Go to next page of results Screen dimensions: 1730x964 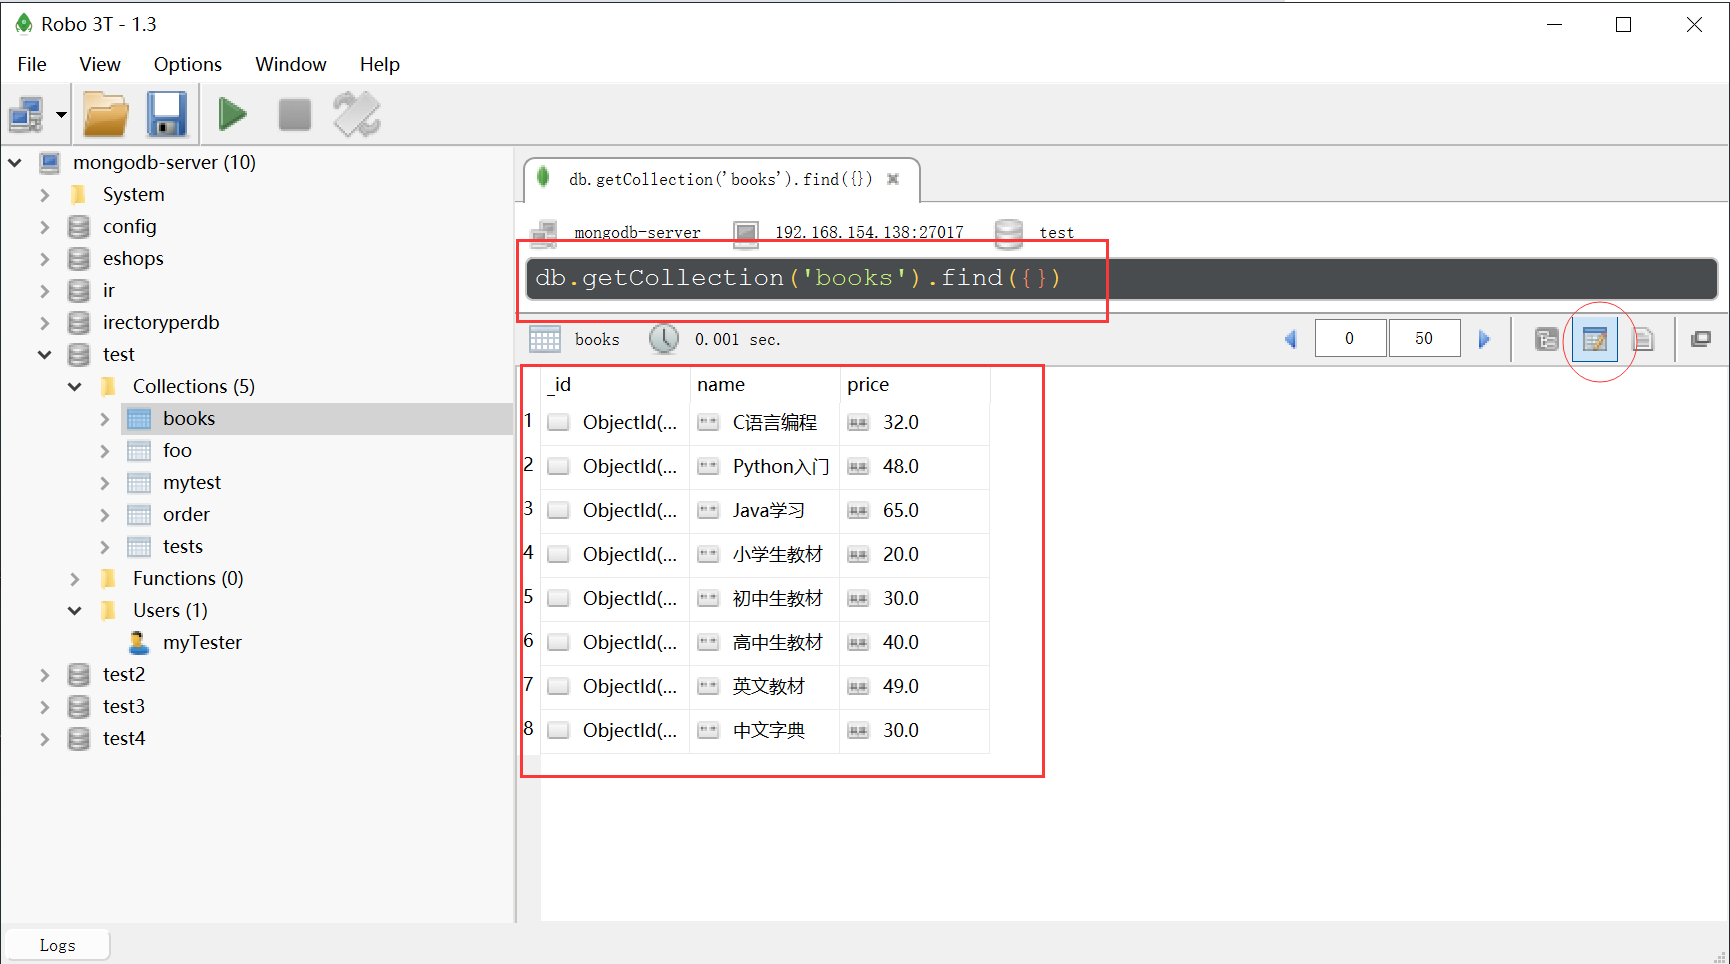click(1484, 339)
